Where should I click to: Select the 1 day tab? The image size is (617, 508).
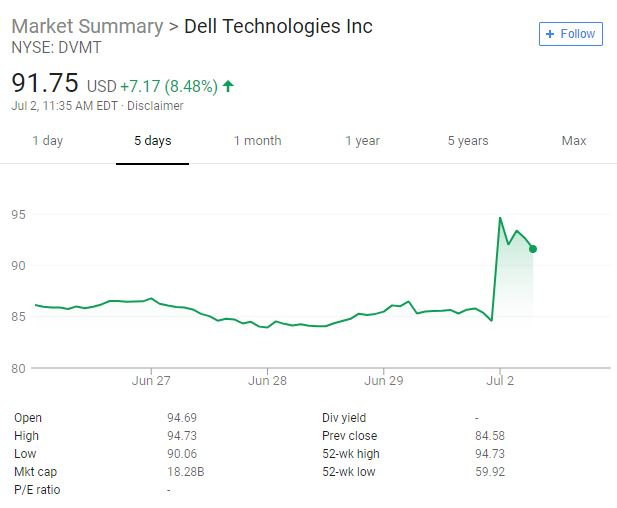(47, 141)
